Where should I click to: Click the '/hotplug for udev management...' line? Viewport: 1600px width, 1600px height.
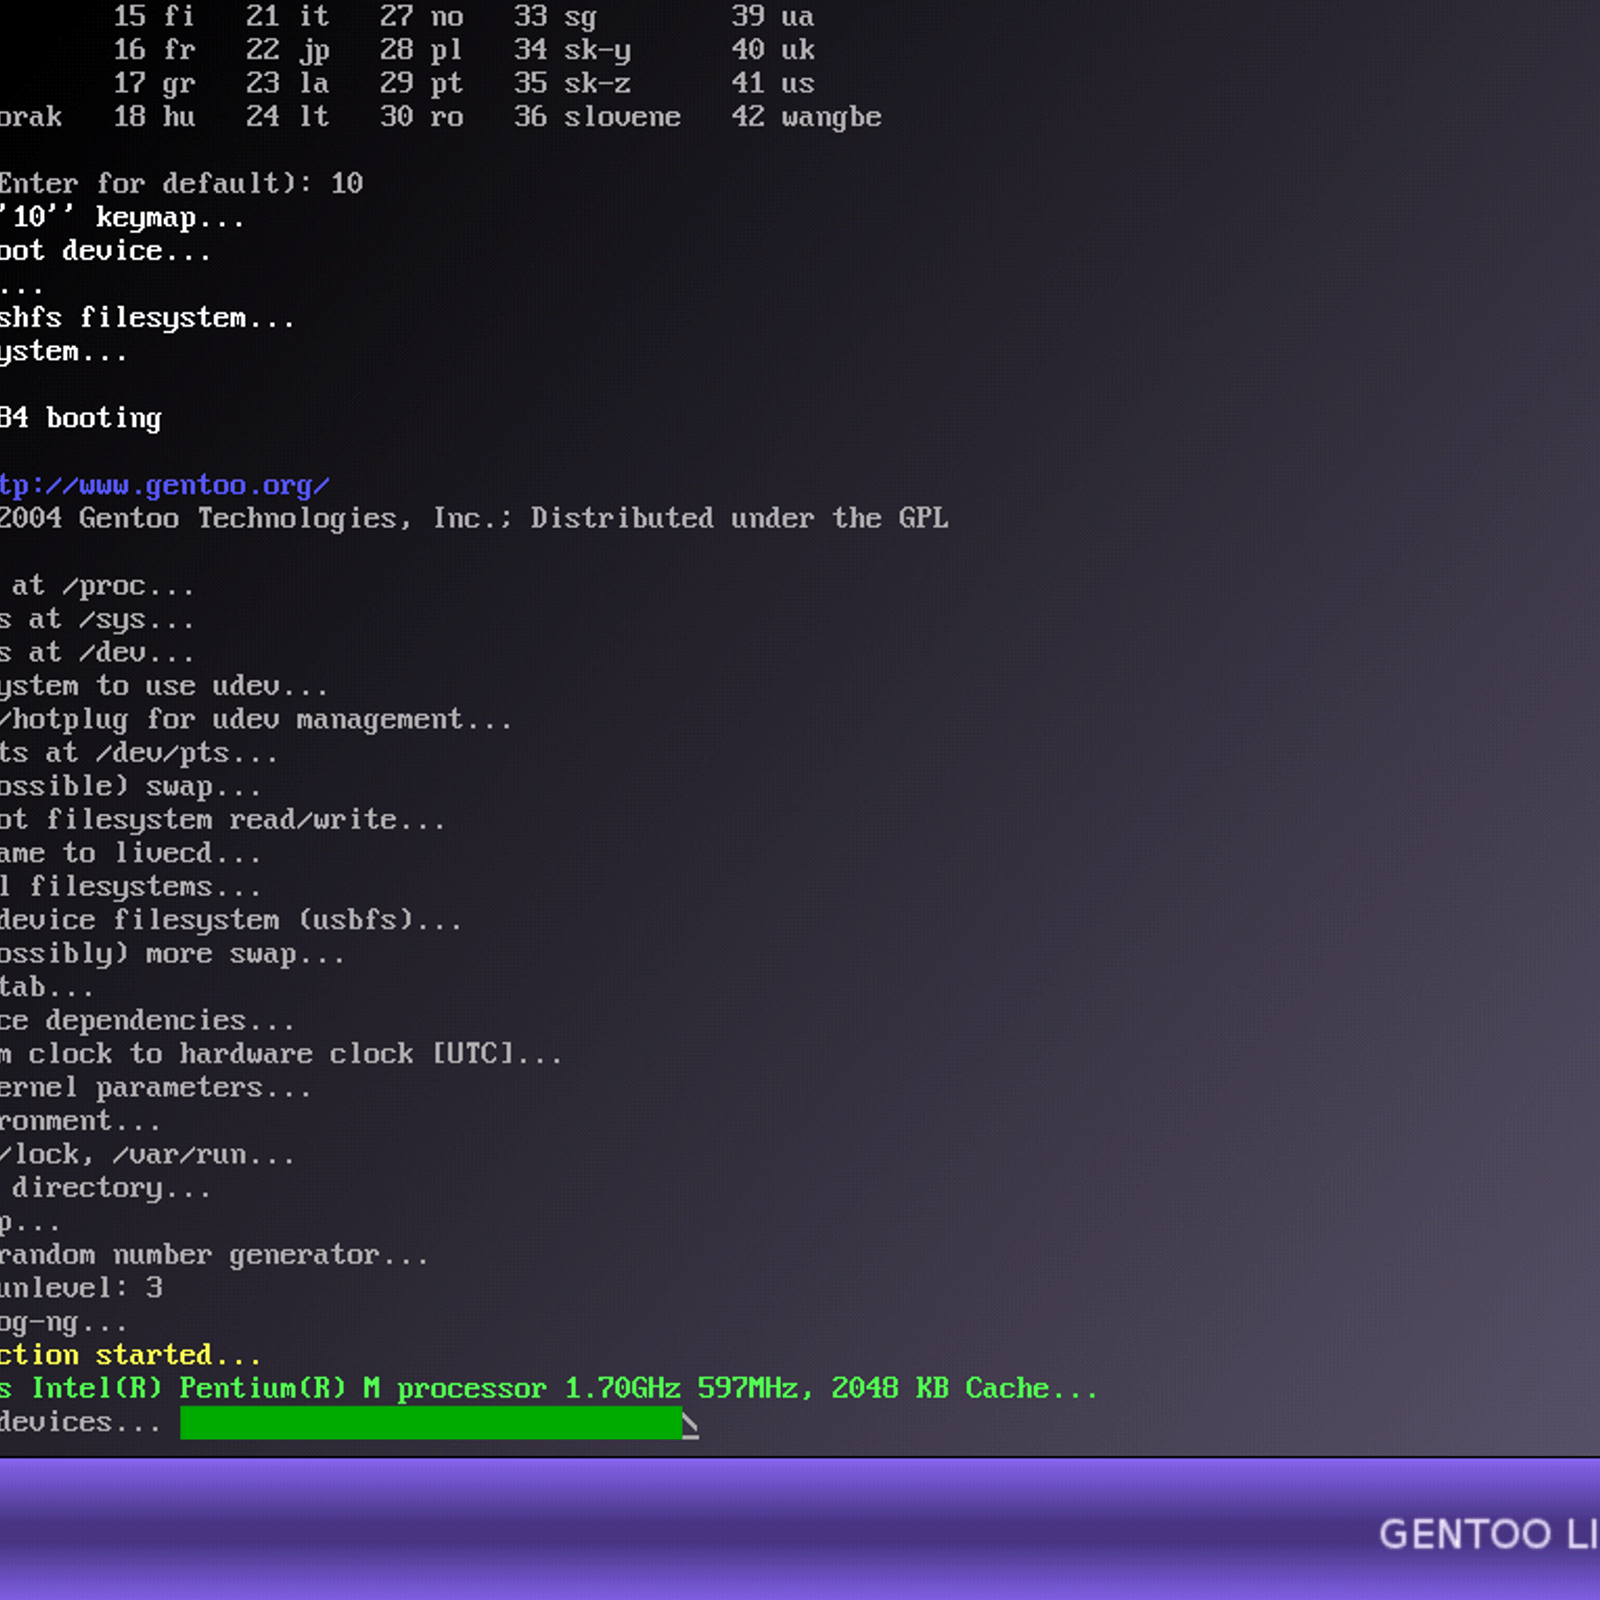256,720
